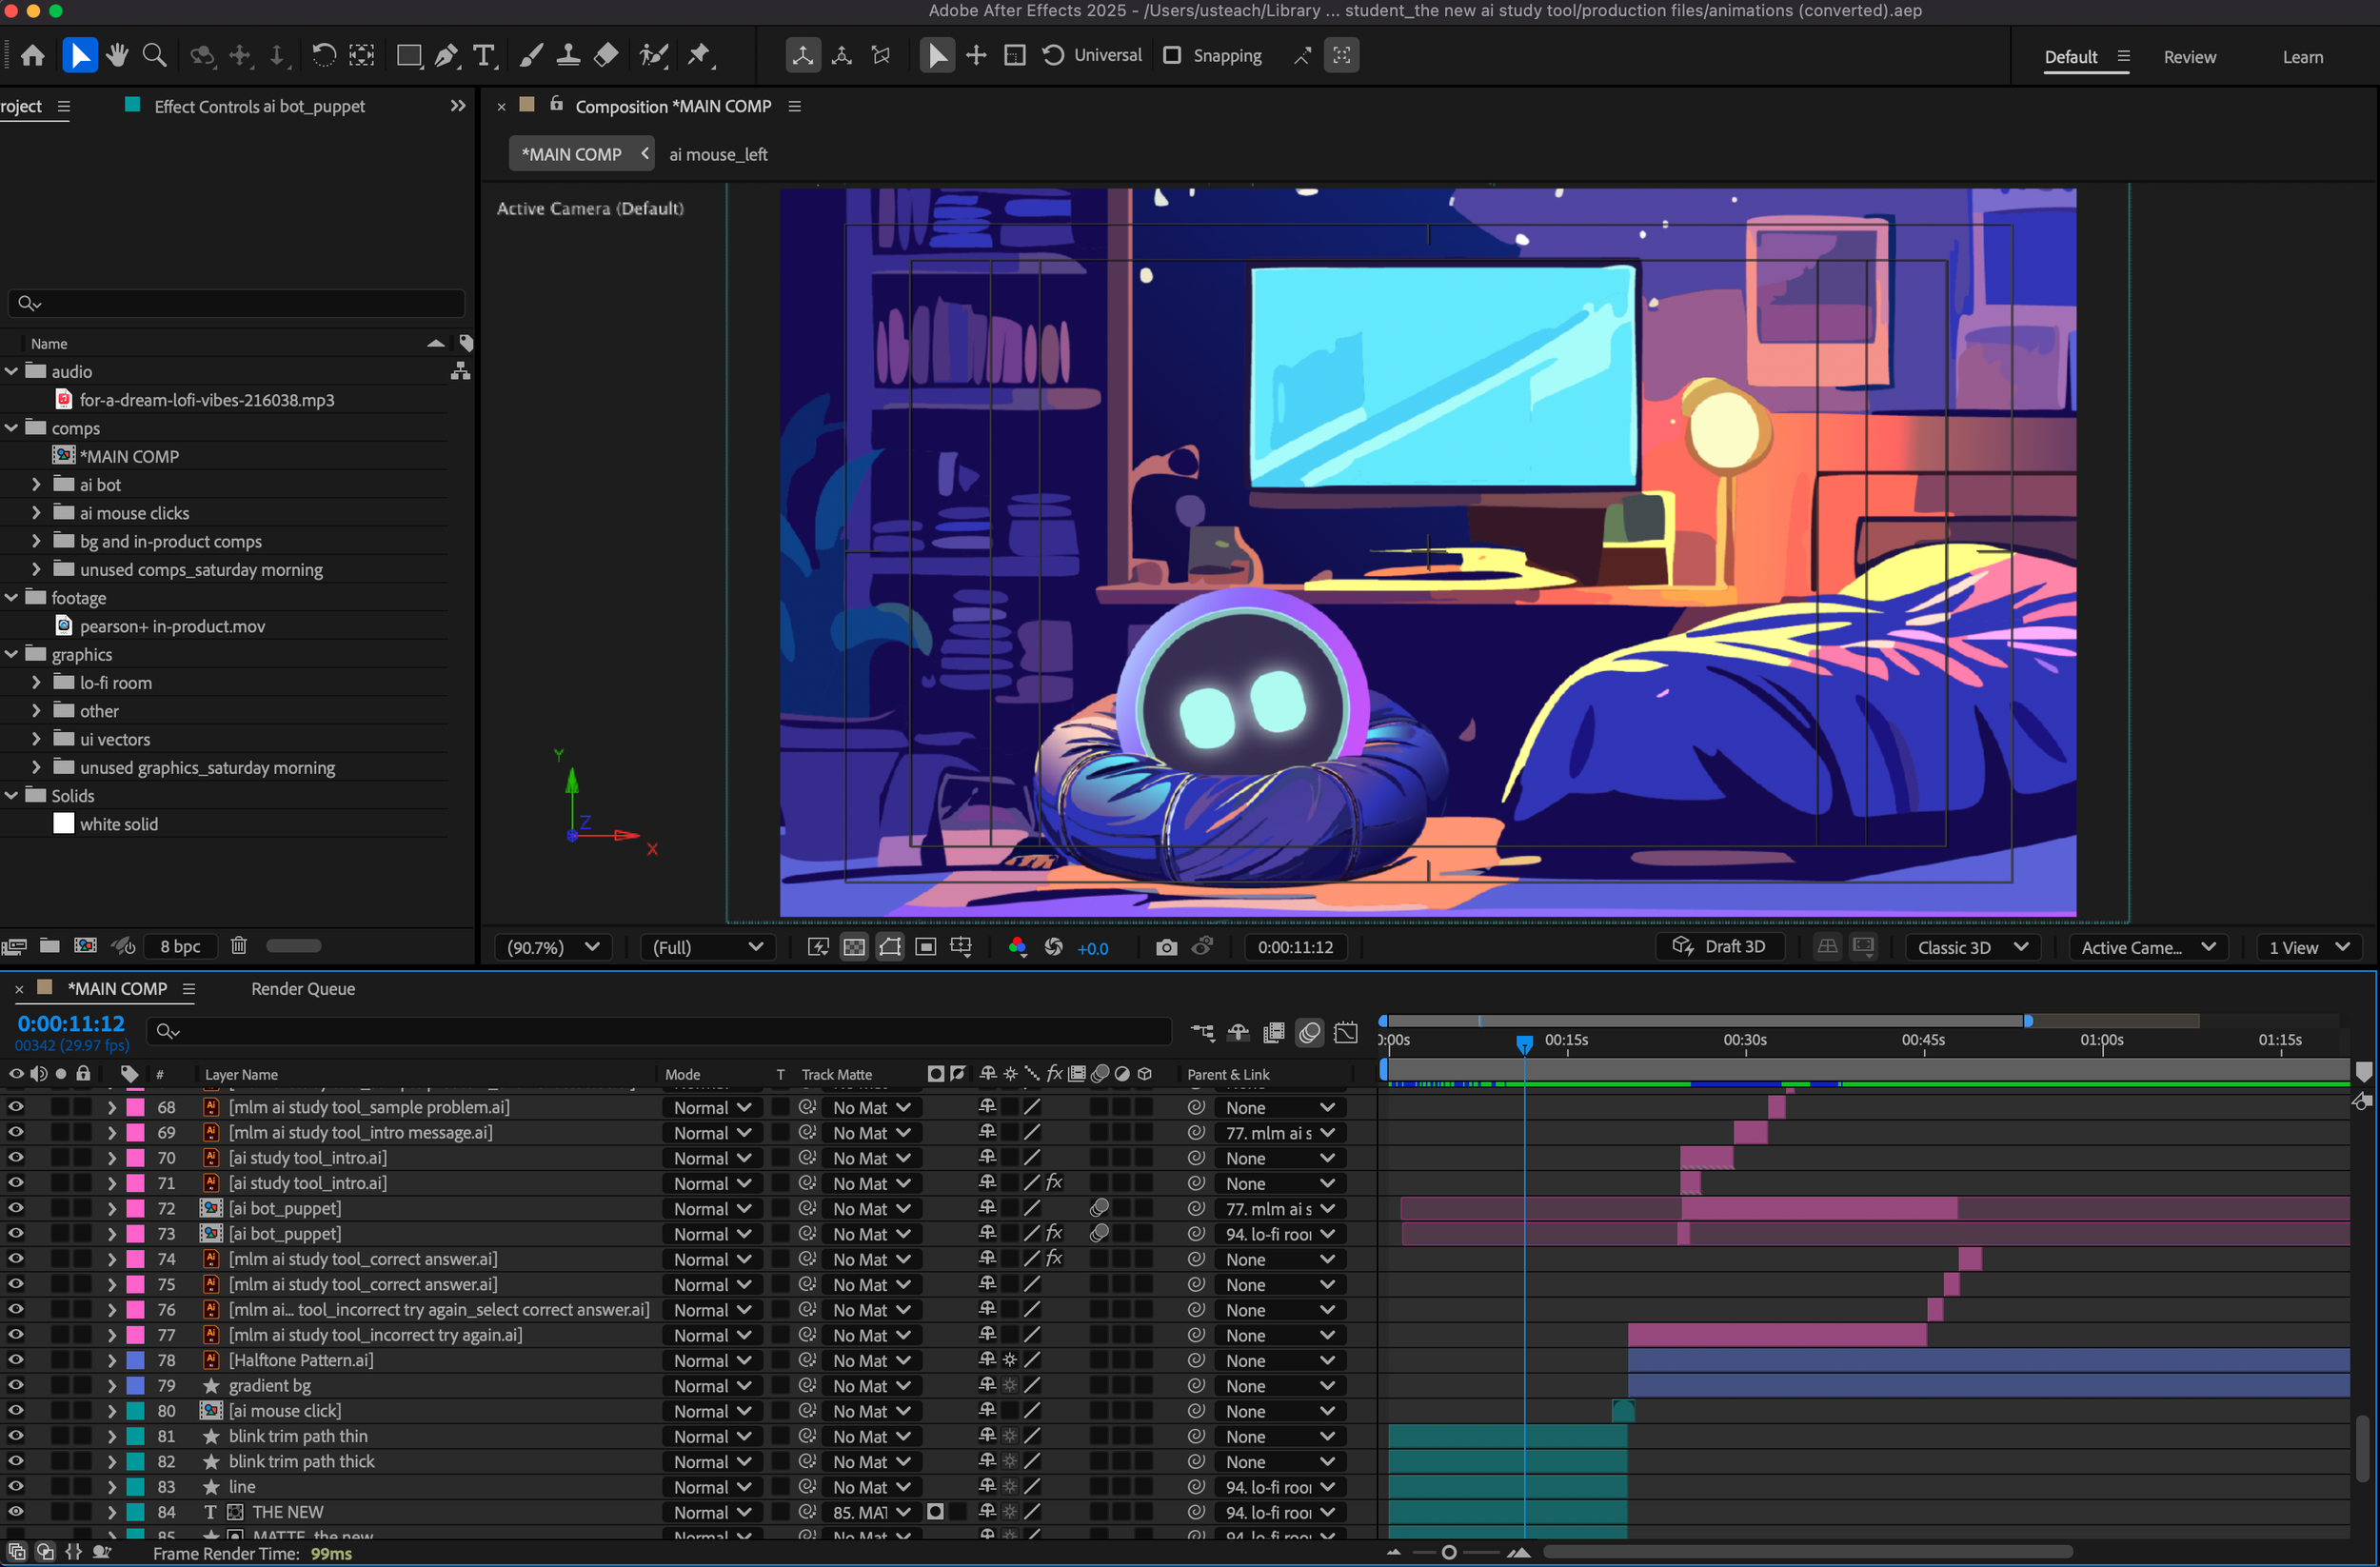Click the ai mouse_left breadcrumb
Viewport: 2380px width, 1567px height.
(718, 154)
